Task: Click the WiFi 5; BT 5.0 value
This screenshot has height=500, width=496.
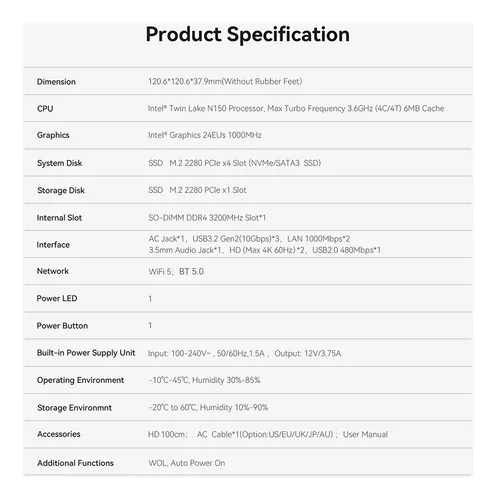Action: coord(176,271)
